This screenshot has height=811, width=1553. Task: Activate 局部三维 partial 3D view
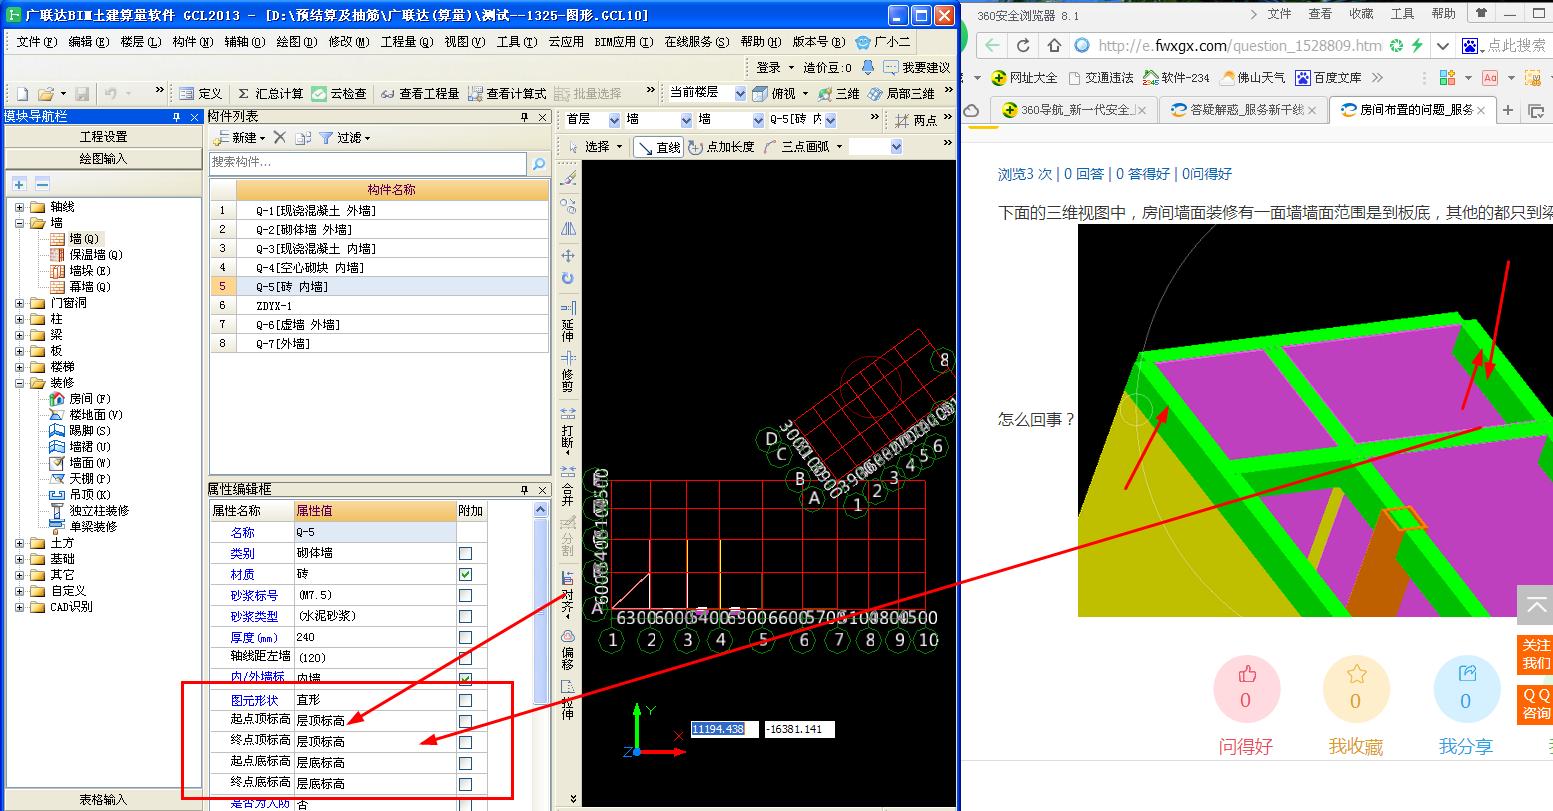(x=901, y=93)
